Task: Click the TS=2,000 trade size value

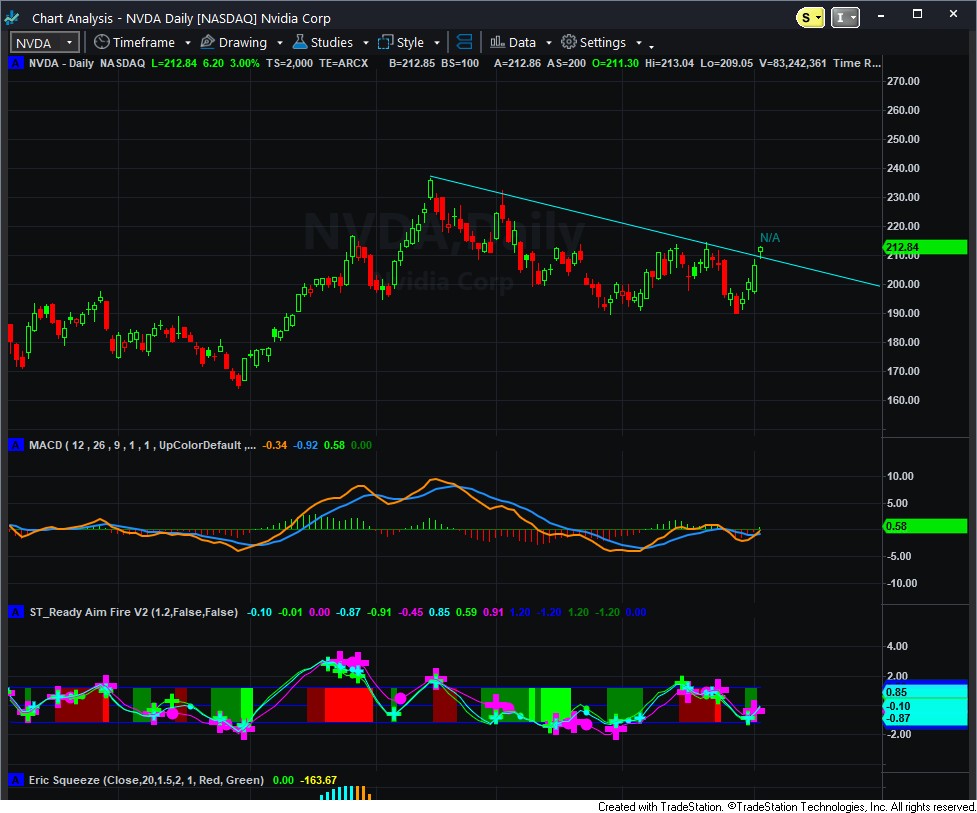Action: (x=289, y=63)
